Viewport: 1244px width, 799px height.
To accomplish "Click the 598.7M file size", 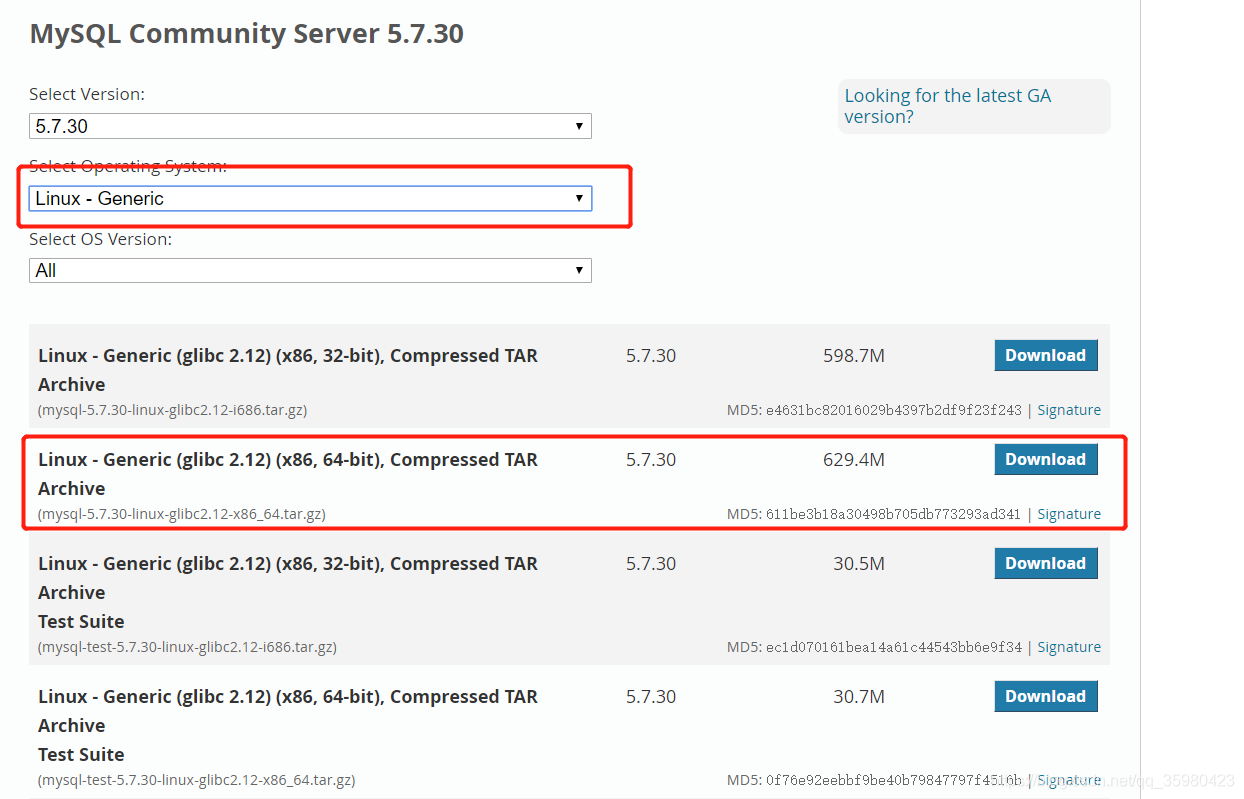I will pos(853,356).
